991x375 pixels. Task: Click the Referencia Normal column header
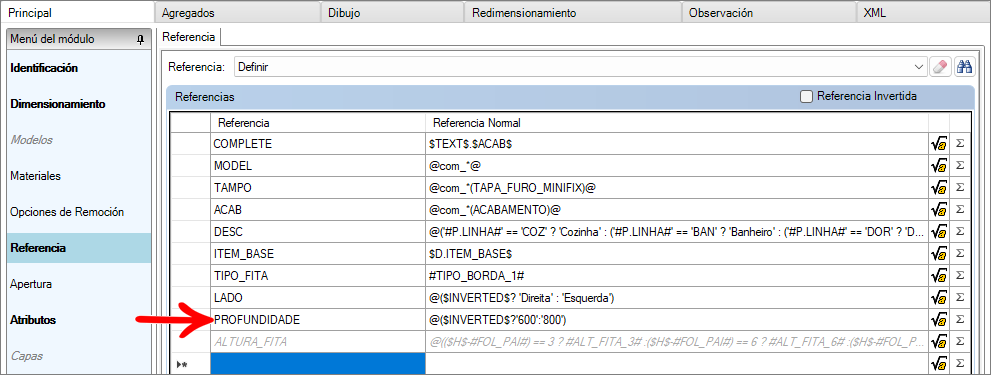[677, 122]
